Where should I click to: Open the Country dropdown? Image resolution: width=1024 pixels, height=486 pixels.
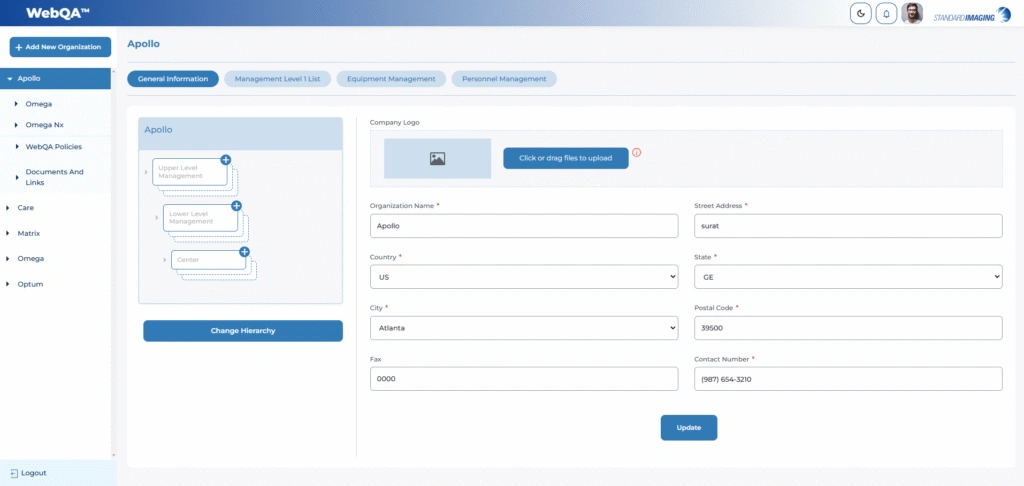[523, 276]
